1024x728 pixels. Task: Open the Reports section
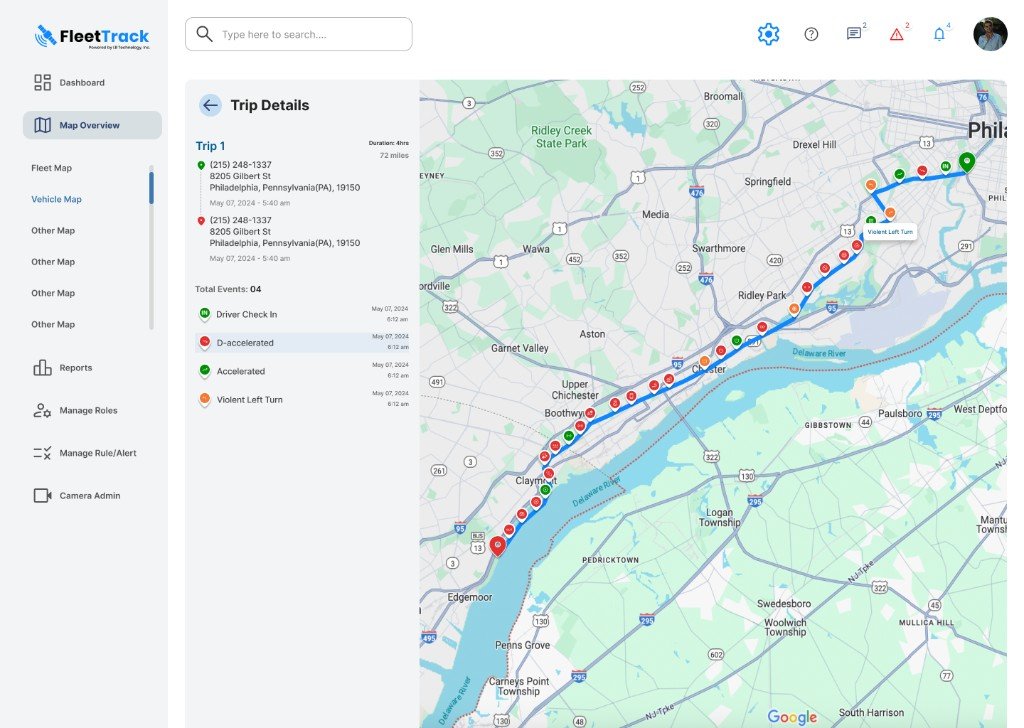(76, 368)
